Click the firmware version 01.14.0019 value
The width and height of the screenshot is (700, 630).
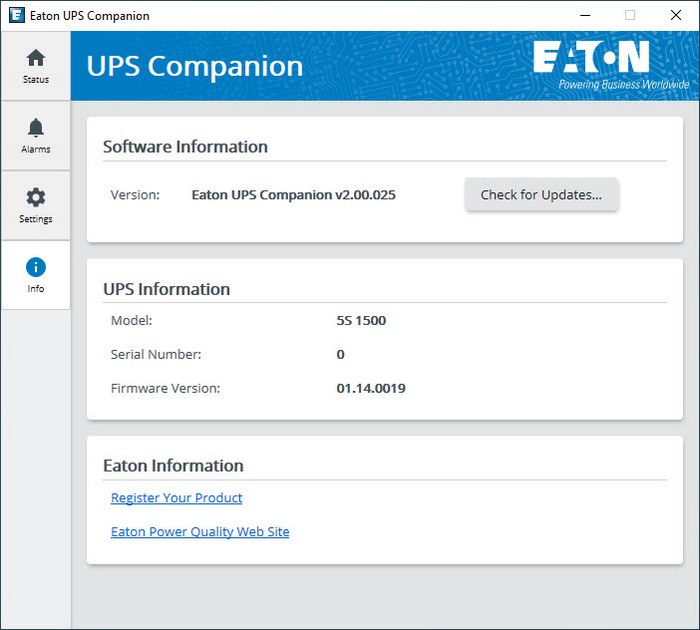(x=371, y=388)
